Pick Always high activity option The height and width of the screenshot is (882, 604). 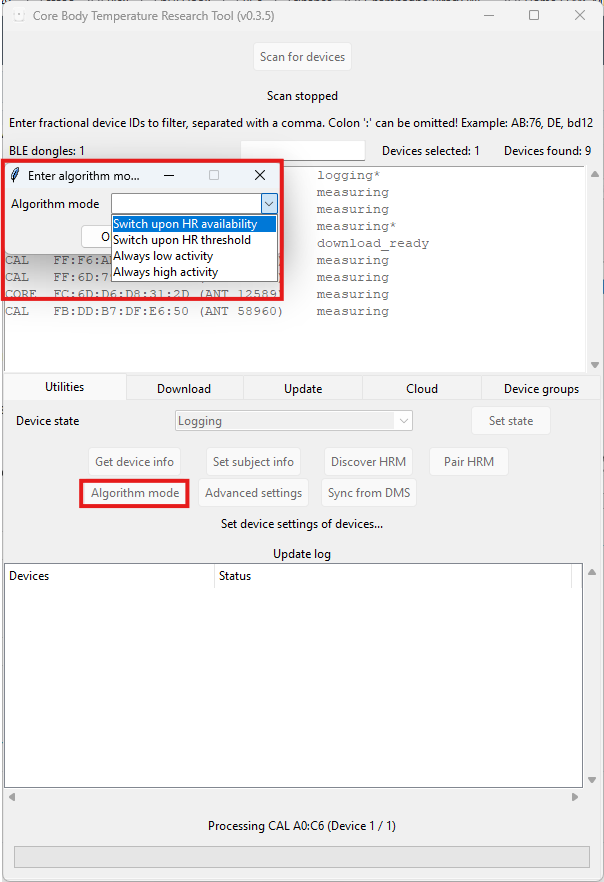[x=194, y=272]
